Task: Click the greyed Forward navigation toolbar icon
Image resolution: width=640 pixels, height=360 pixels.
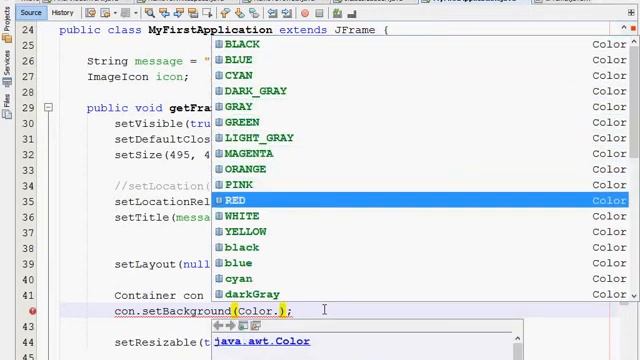Action: point(125,13)
